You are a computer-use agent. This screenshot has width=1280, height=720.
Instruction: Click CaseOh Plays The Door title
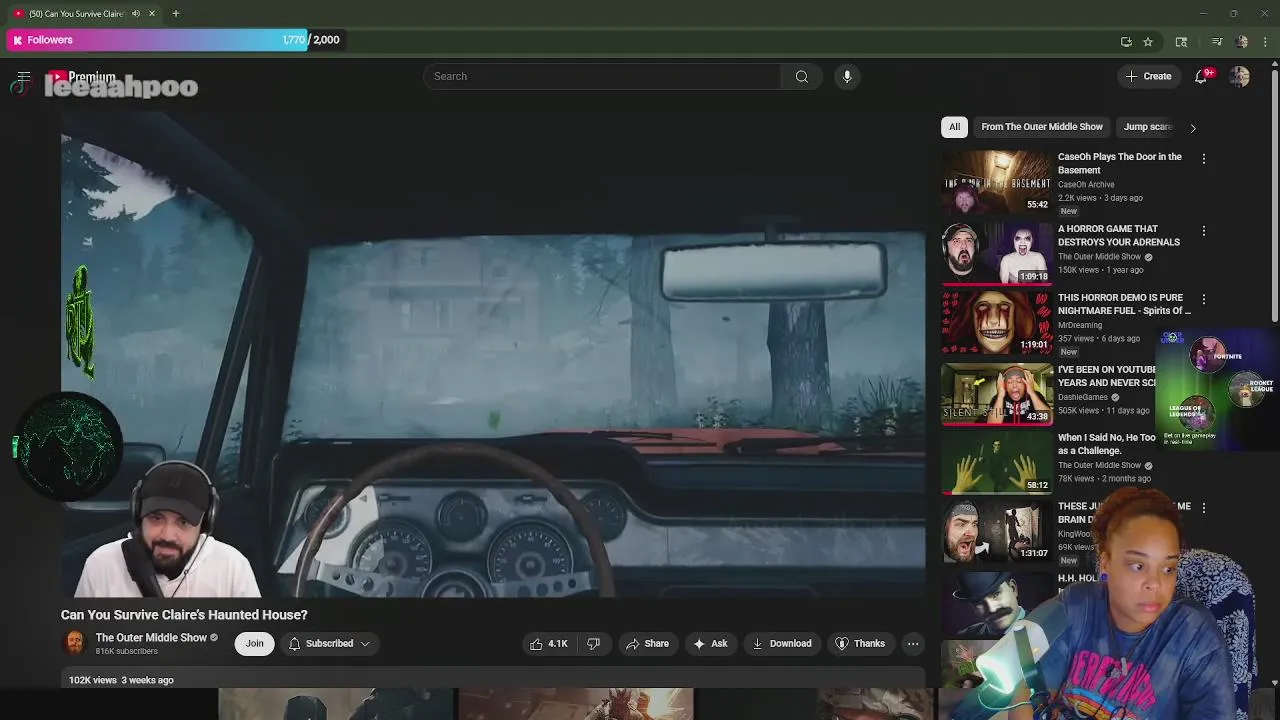1120,163
